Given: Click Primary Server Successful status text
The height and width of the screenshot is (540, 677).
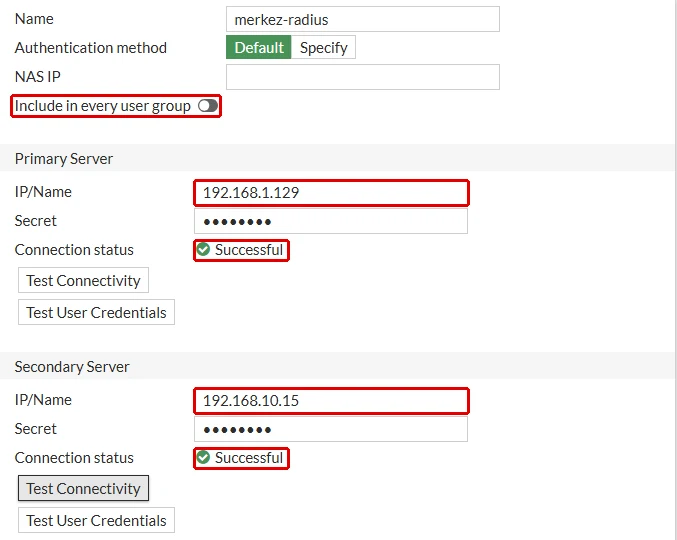Looking at the screenshot, I should click(x=249, y=249).
